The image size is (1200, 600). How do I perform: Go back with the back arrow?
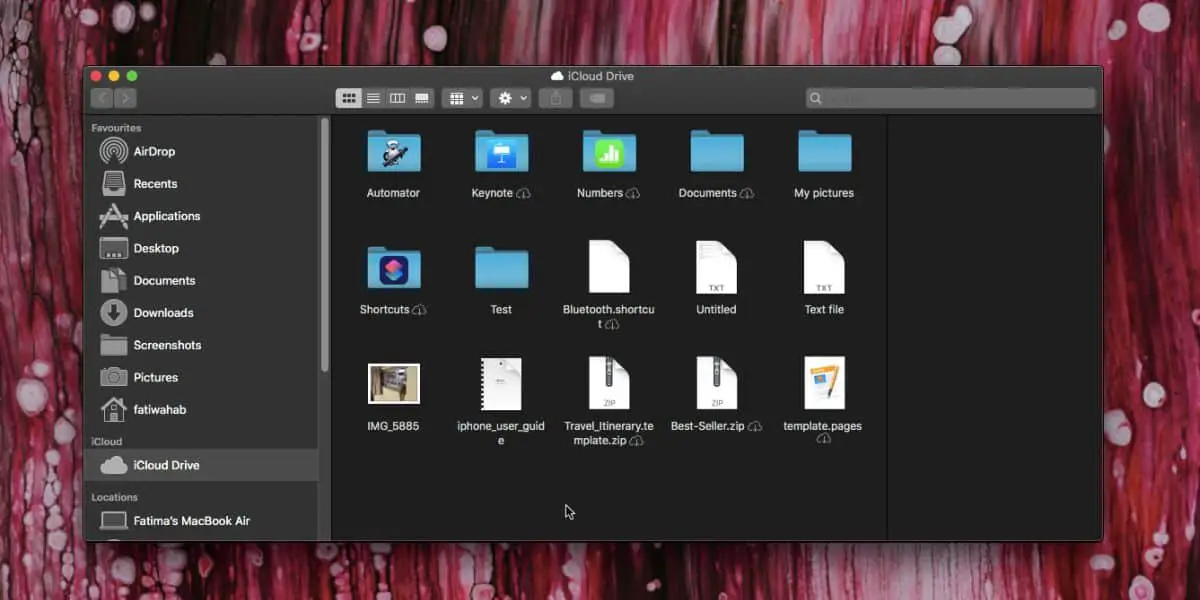click(102, 98)
